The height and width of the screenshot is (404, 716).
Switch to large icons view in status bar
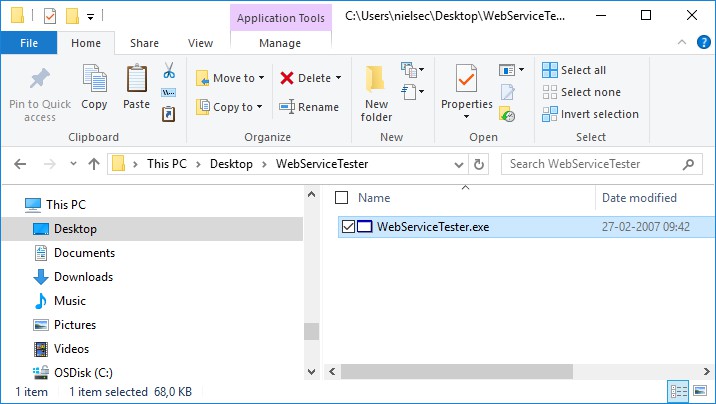tap(700, 391)
